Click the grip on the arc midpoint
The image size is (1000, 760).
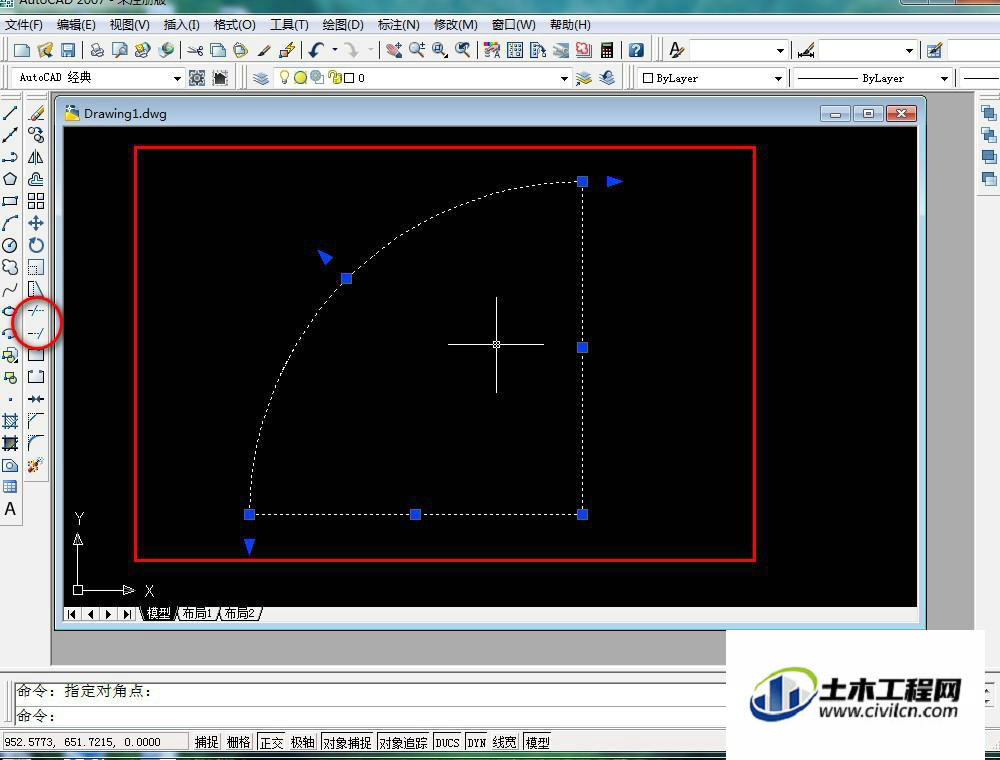click(346, 279)
